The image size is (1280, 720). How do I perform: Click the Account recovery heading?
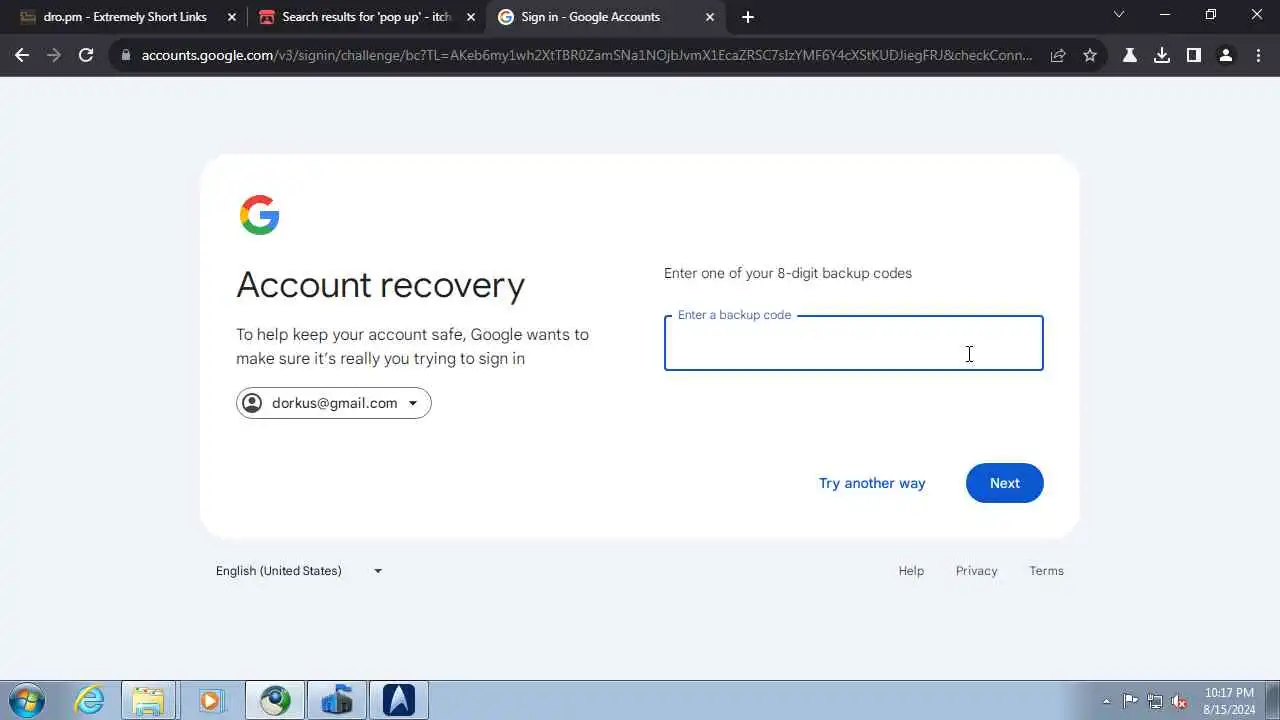pyautogui.click(x=380, y=285)
